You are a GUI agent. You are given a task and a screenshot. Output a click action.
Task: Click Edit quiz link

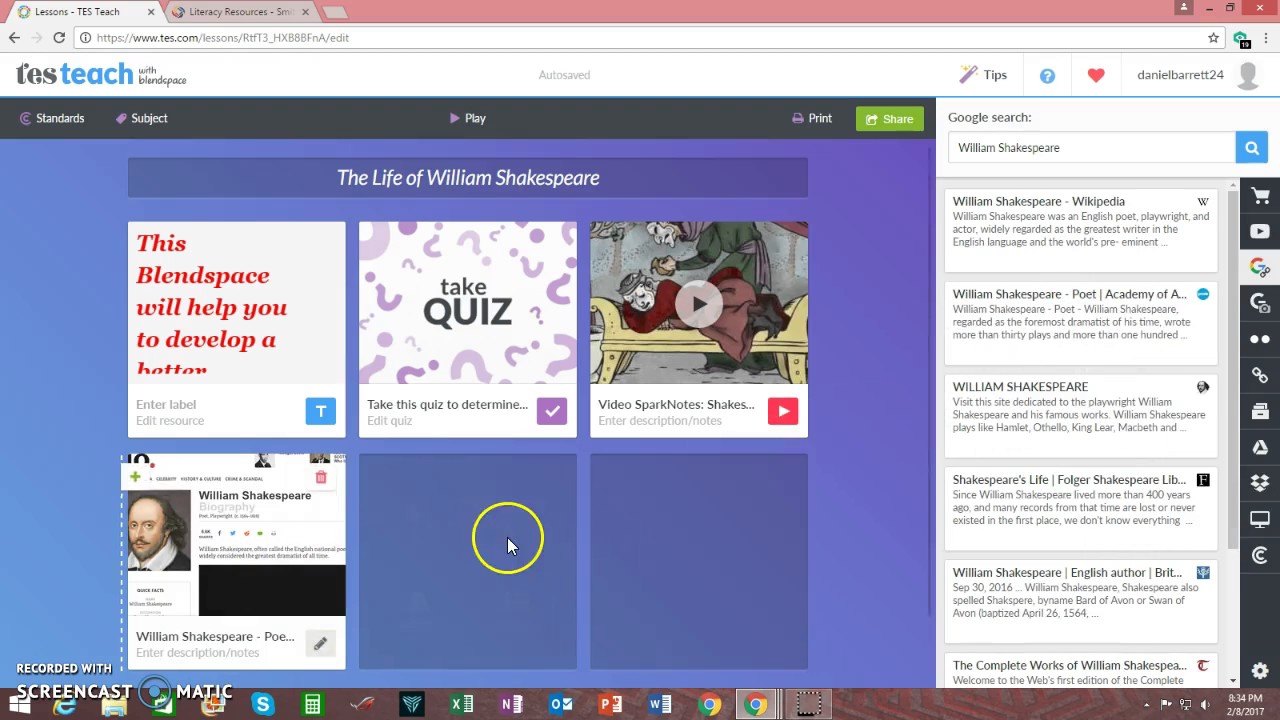pos(389,421)
